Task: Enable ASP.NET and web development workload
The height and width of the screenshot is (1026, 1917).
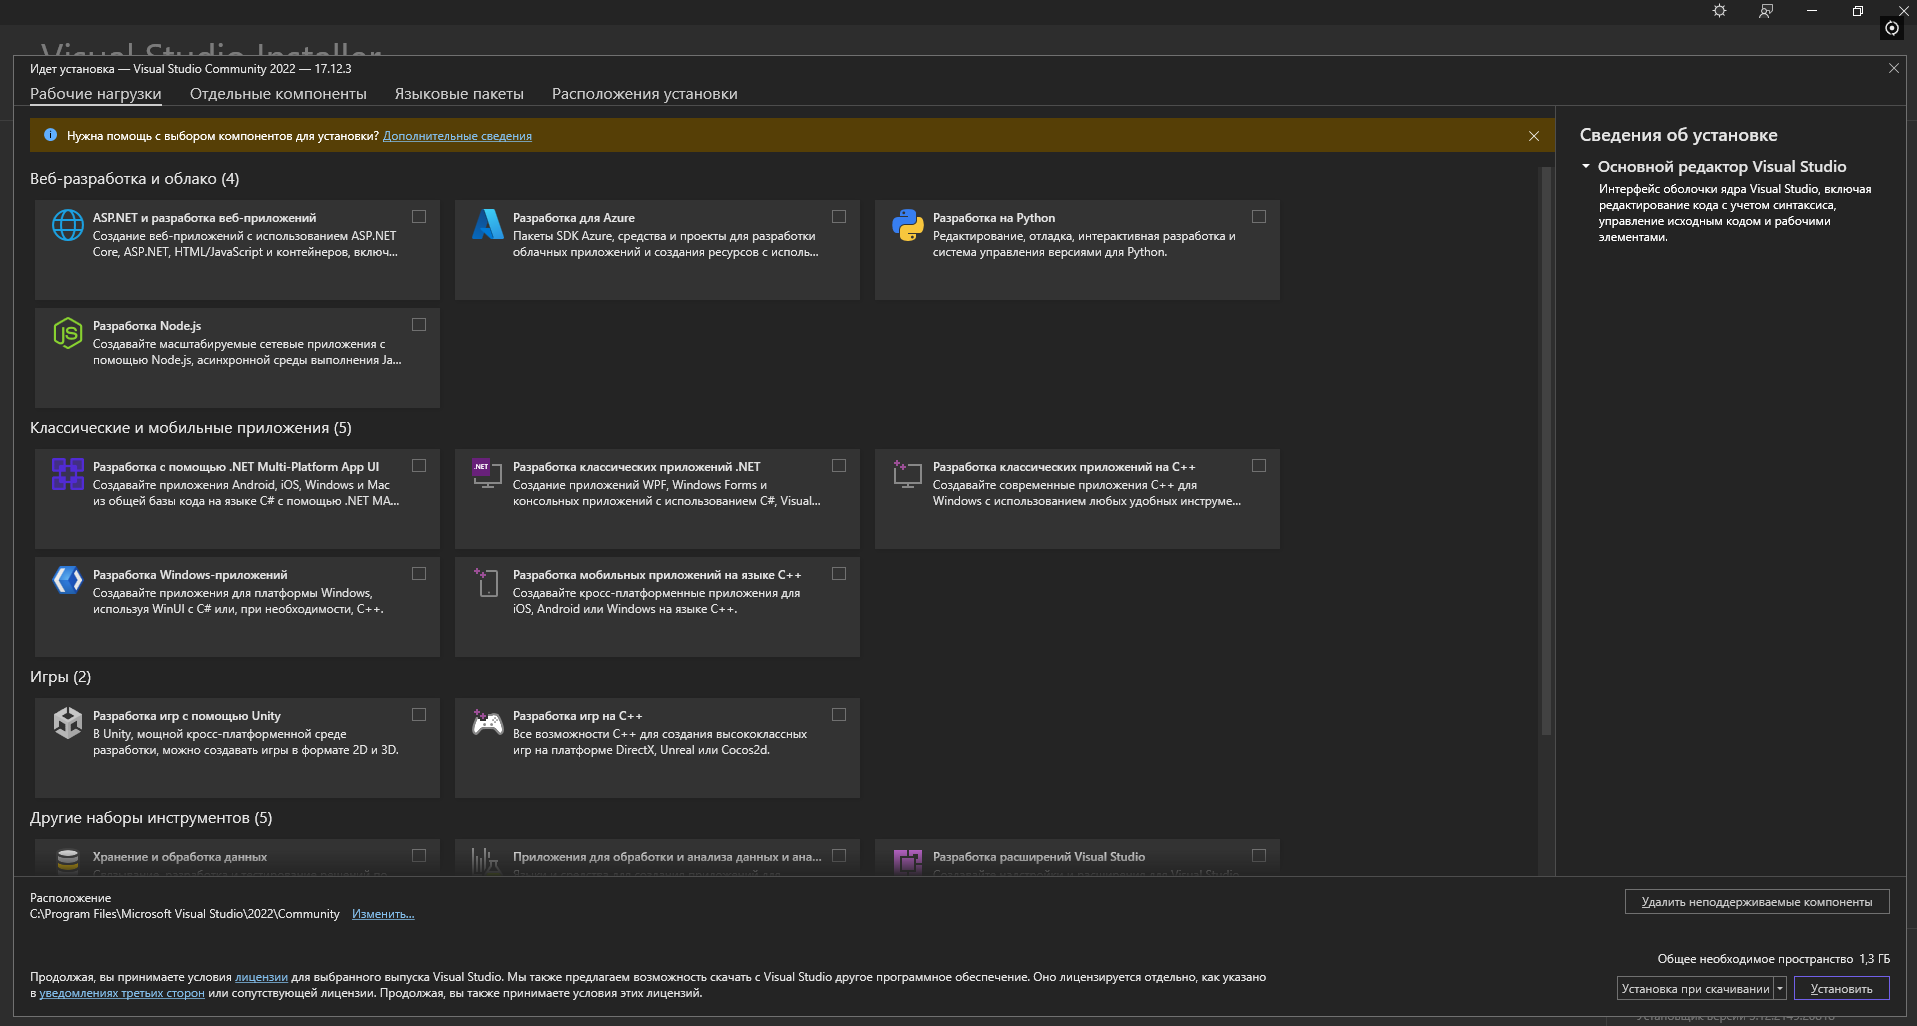Action: 419,216
